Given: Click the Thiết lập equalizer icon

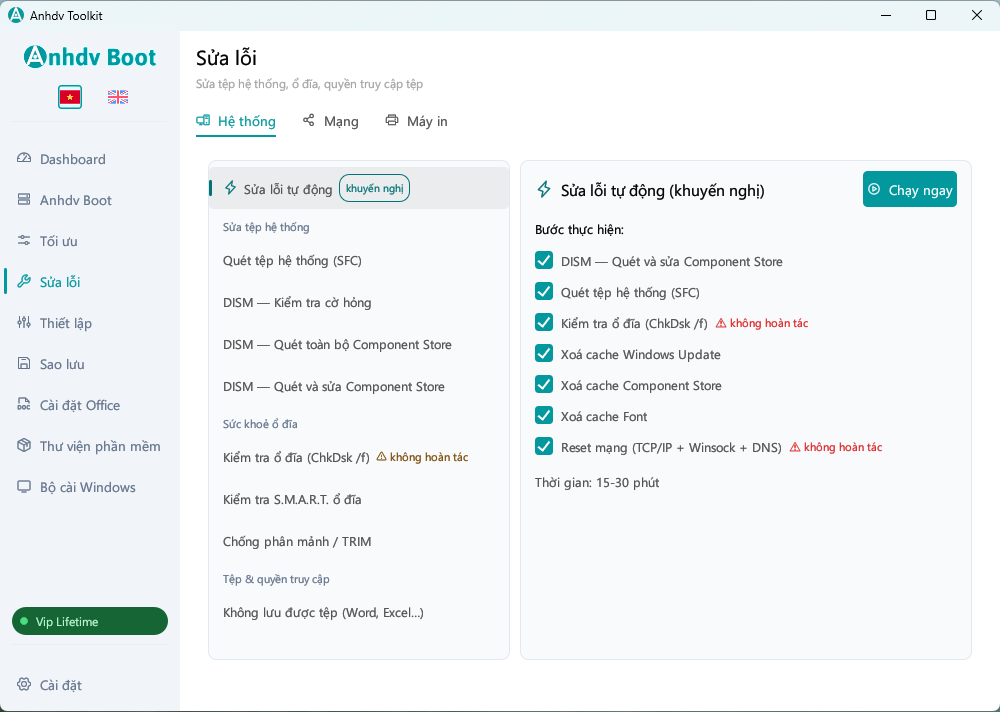Looking at the screenshot, I should coord(24,322).
